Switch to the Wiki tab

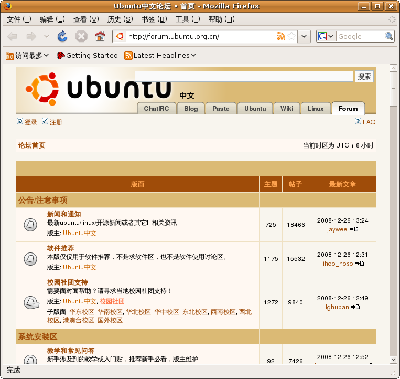tap(287, 109)
